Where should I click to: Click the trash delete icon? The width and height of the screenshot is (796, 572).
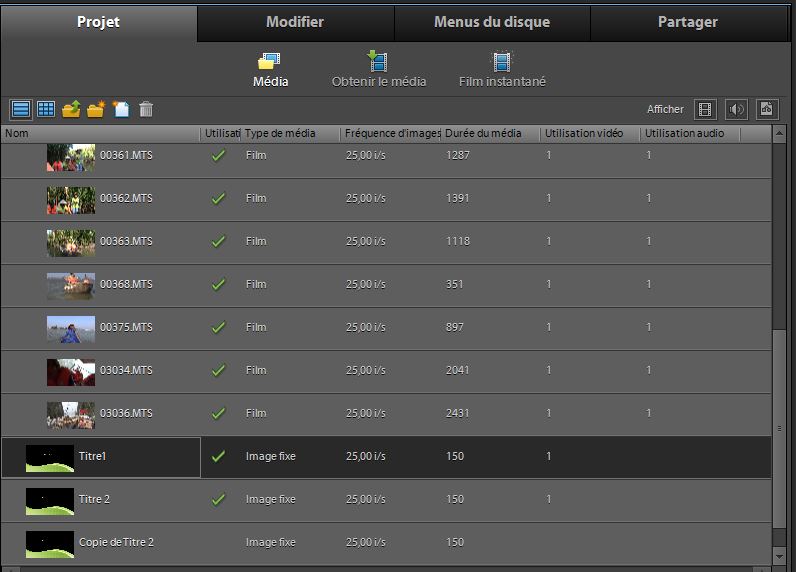click(146, 109)
